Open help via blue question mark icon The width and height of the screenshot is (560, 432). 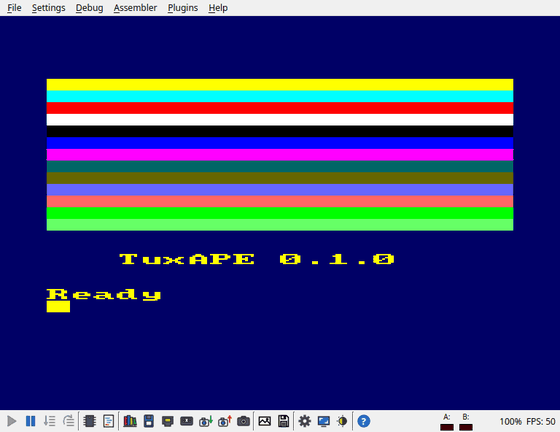(364, 421)
